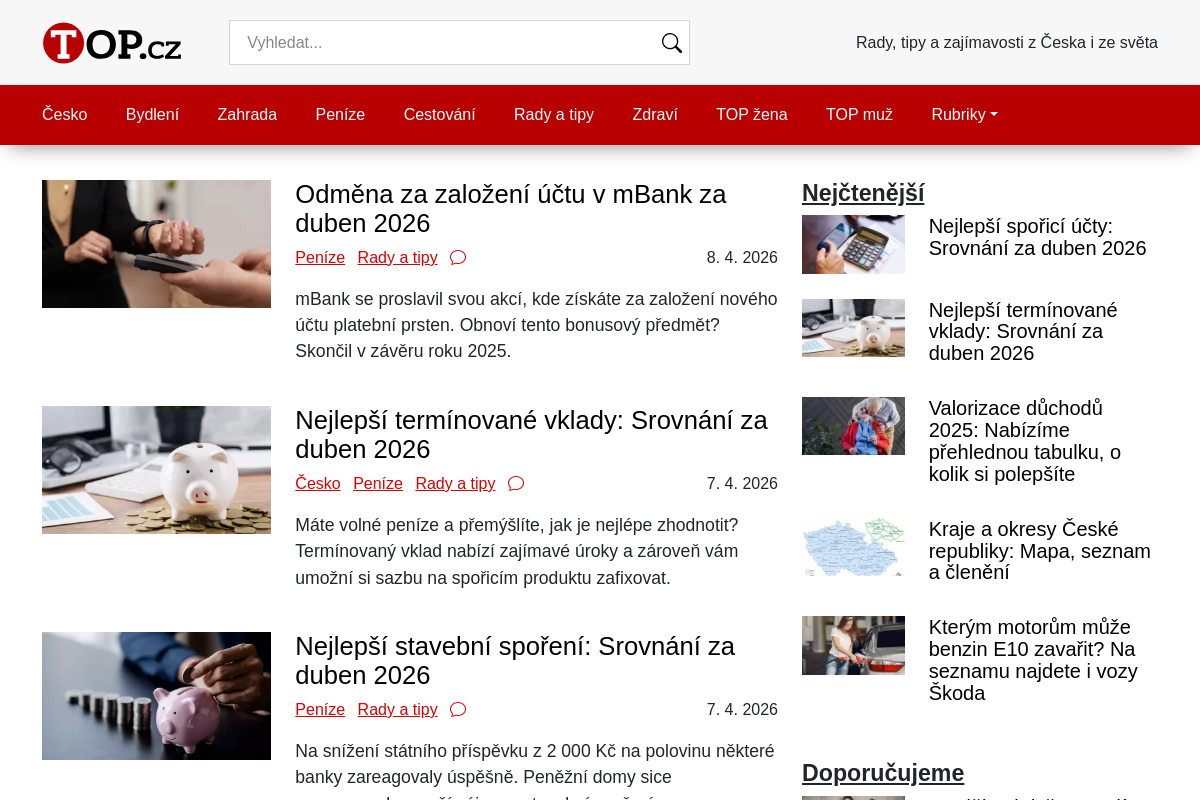Open the "Zdraví" navigation section
Image resolution: width=1200 pixels, height=800 pixels.
coord(654,114)
